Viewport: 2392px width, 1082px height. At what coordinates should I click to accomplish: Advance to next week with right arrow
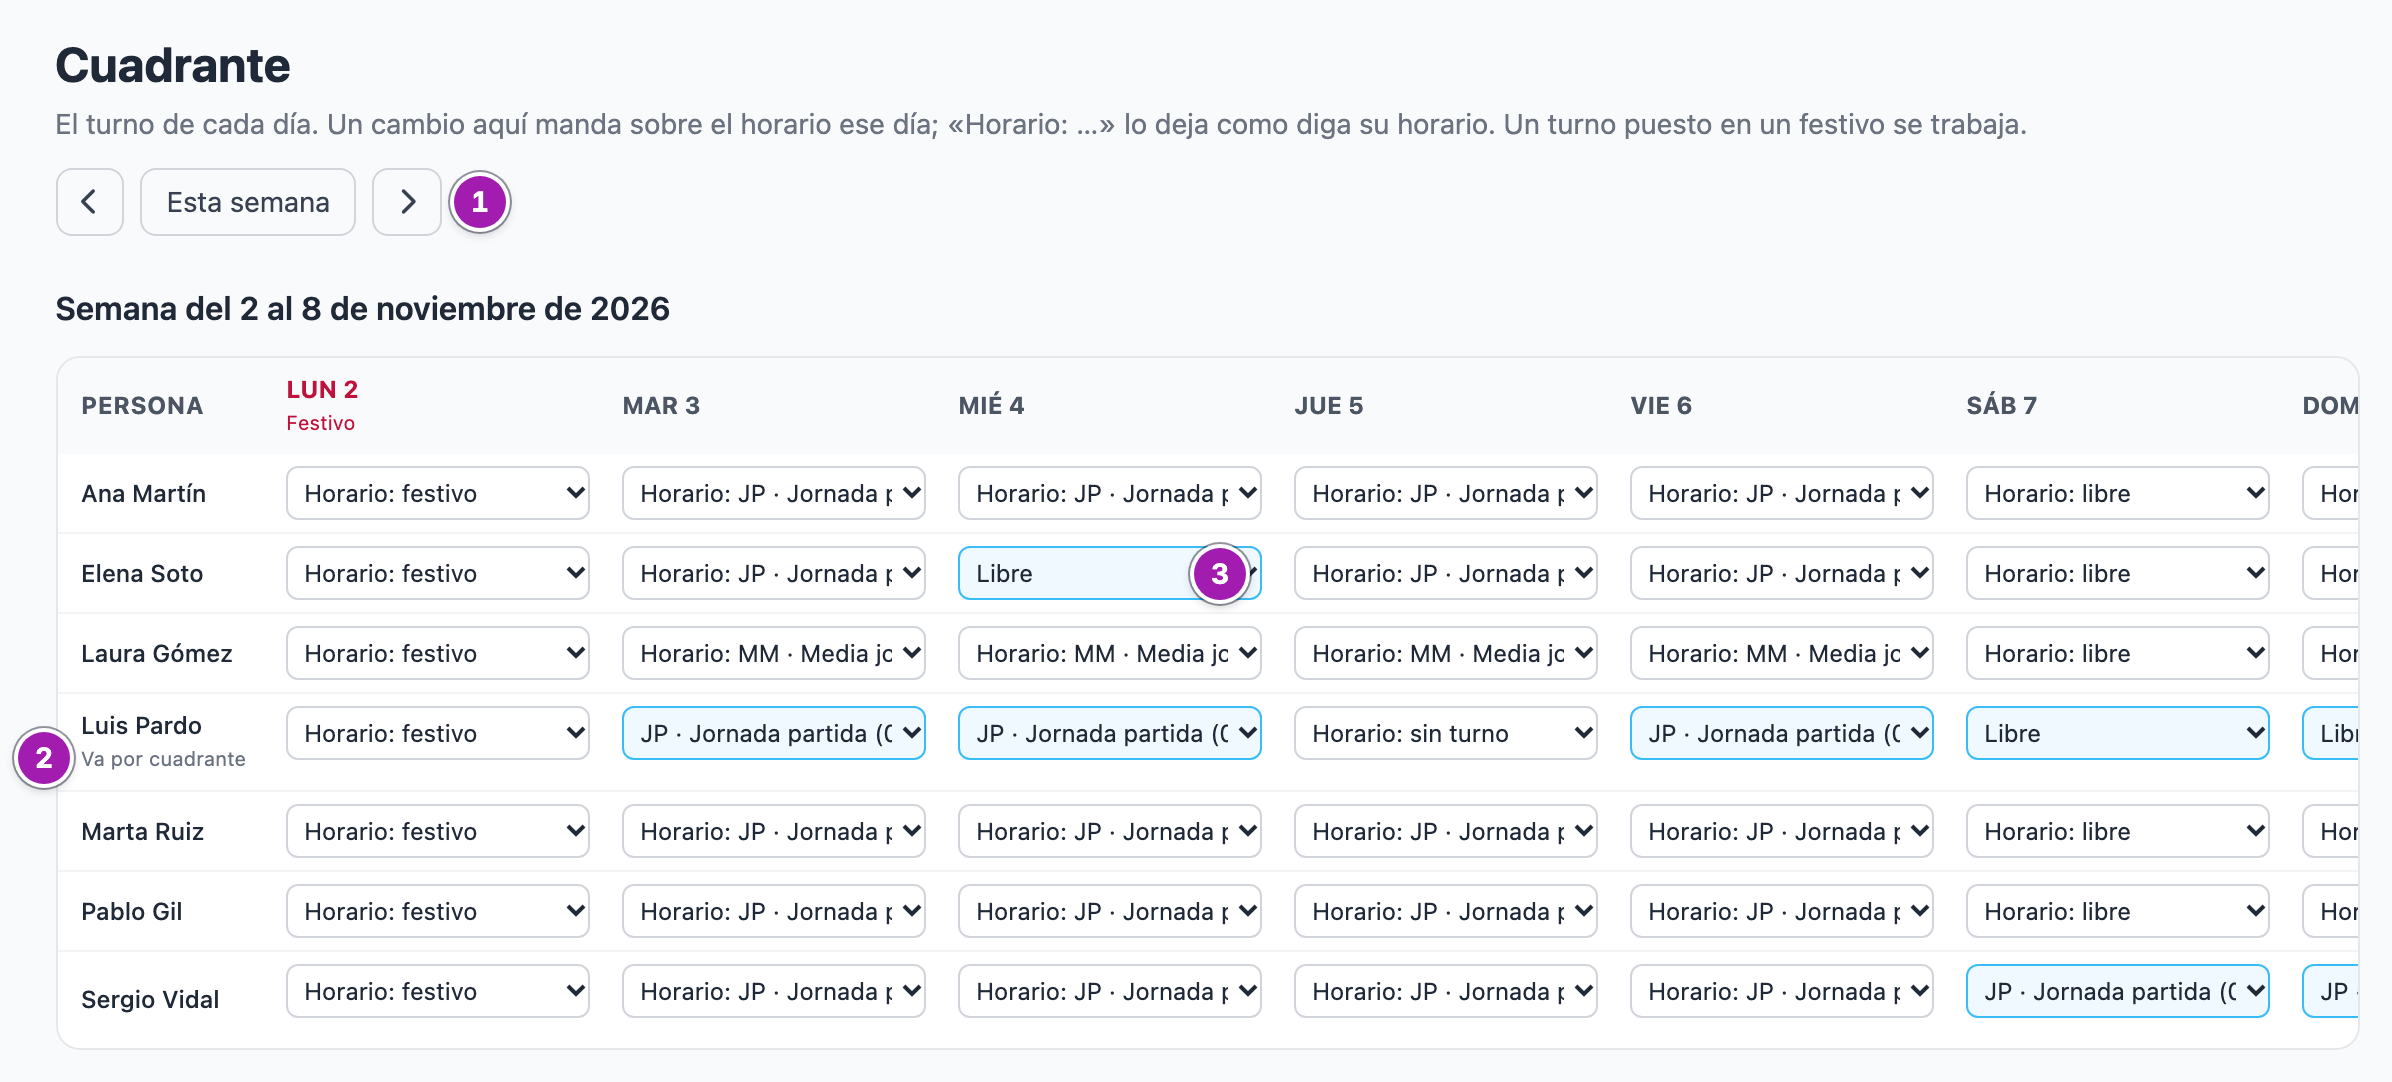[407, 202]
